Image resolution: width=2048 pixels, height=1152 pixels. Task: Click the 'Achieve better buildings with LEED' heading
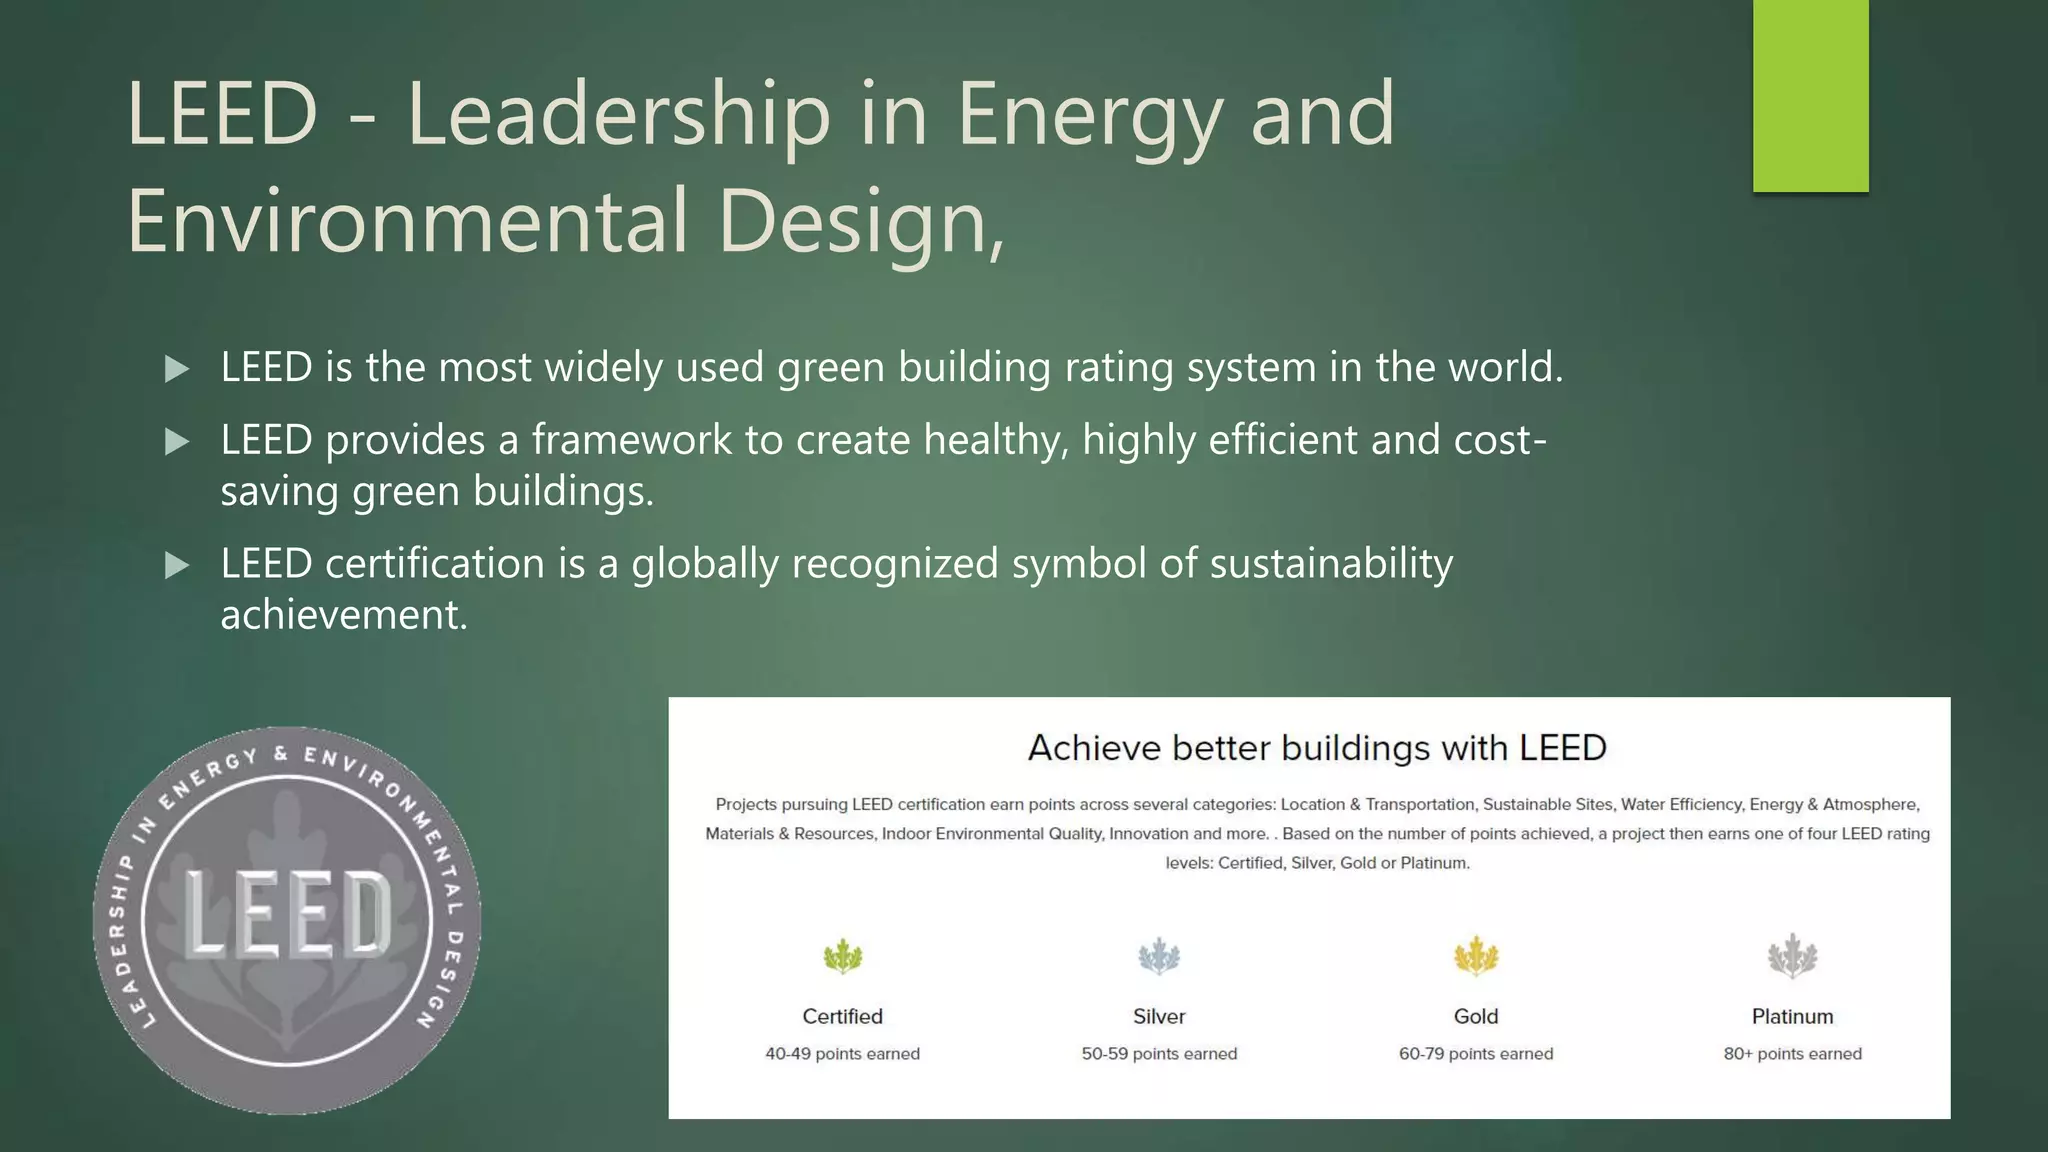point(1316,748)
